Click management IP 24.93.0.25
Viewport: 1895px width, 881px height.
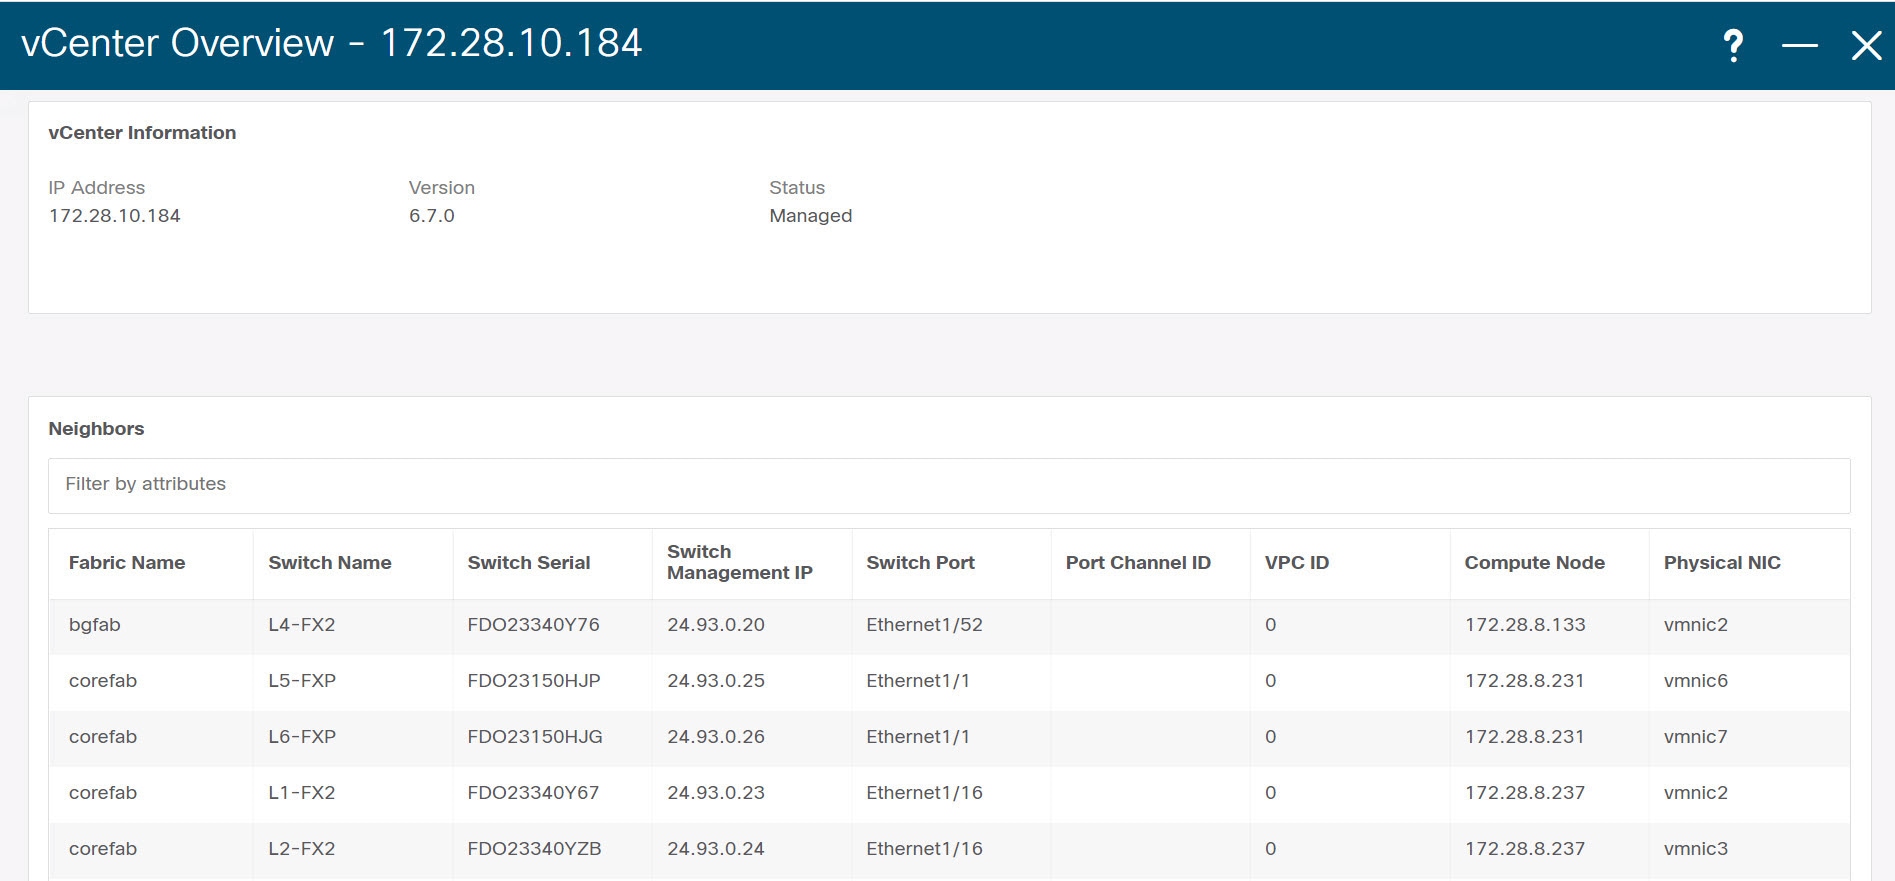click(x=716, y=681)
